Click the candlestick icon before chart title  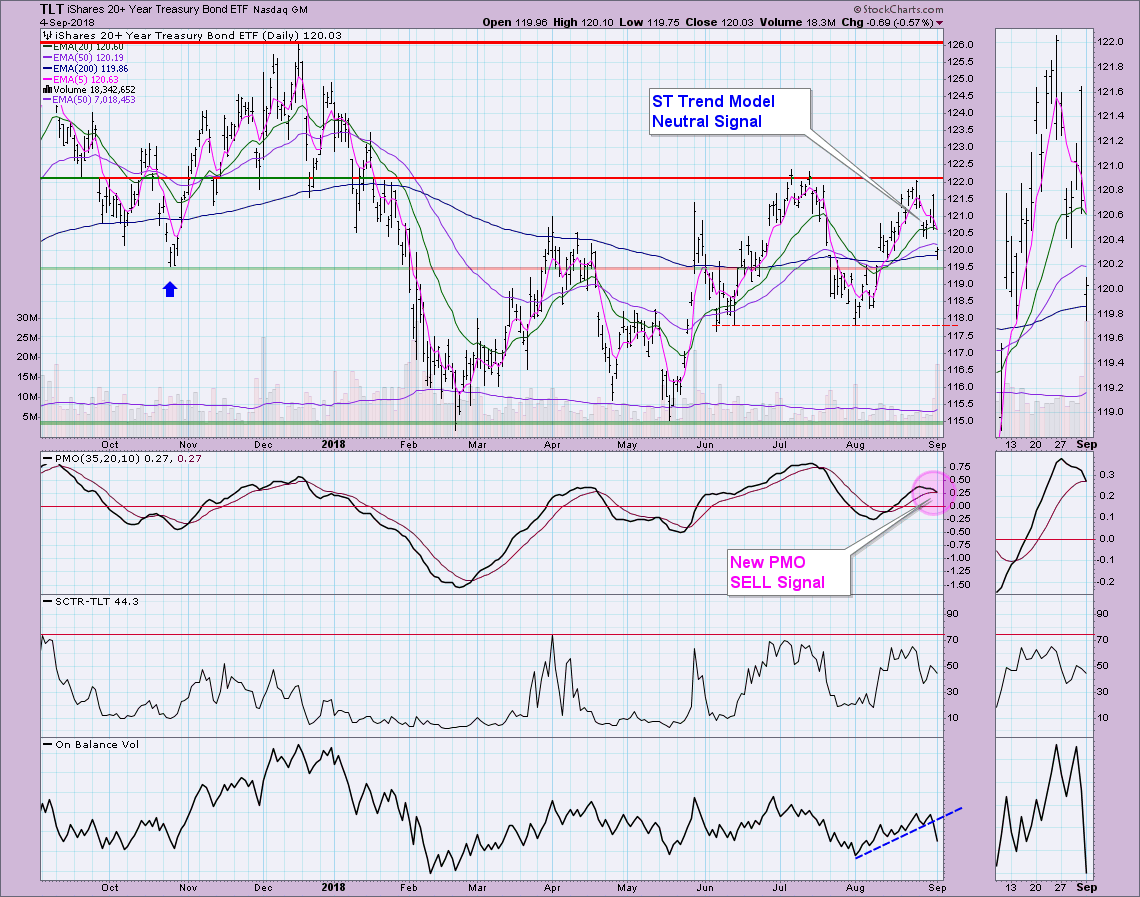click(46, 35)
